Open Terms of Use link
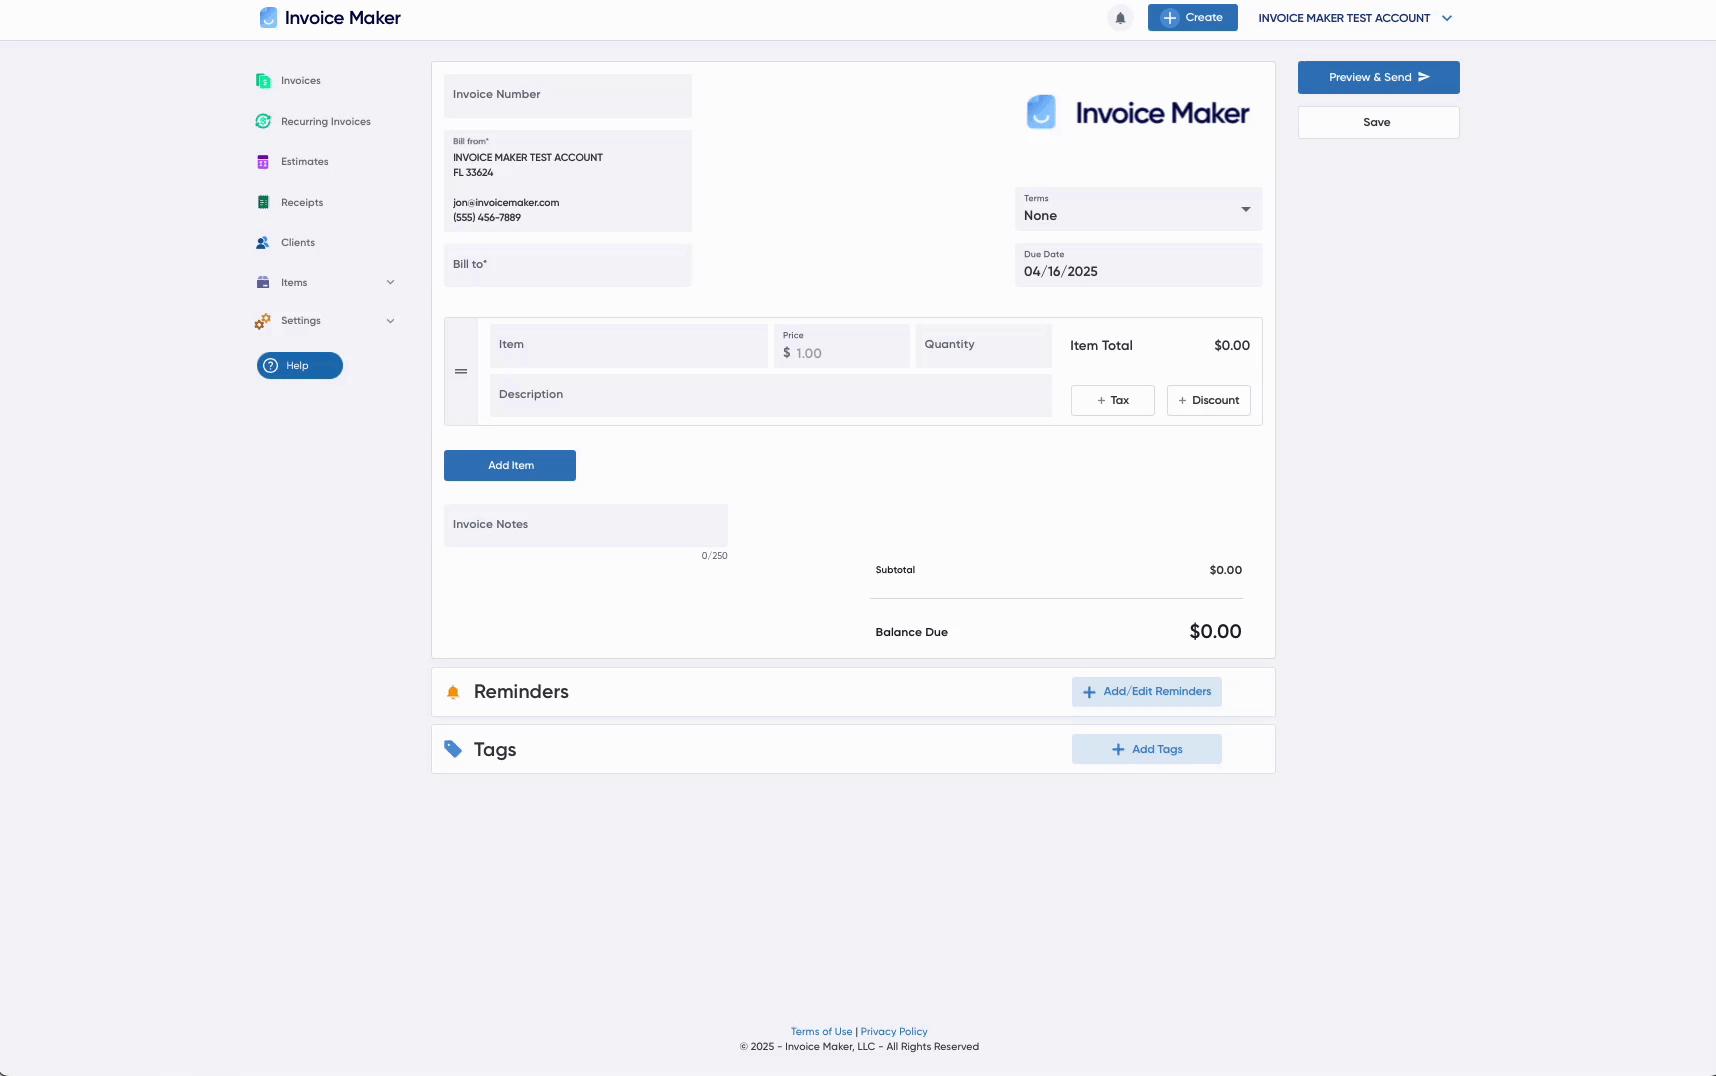Viewport: 1716px width, 1076px height. [821, 1032]
